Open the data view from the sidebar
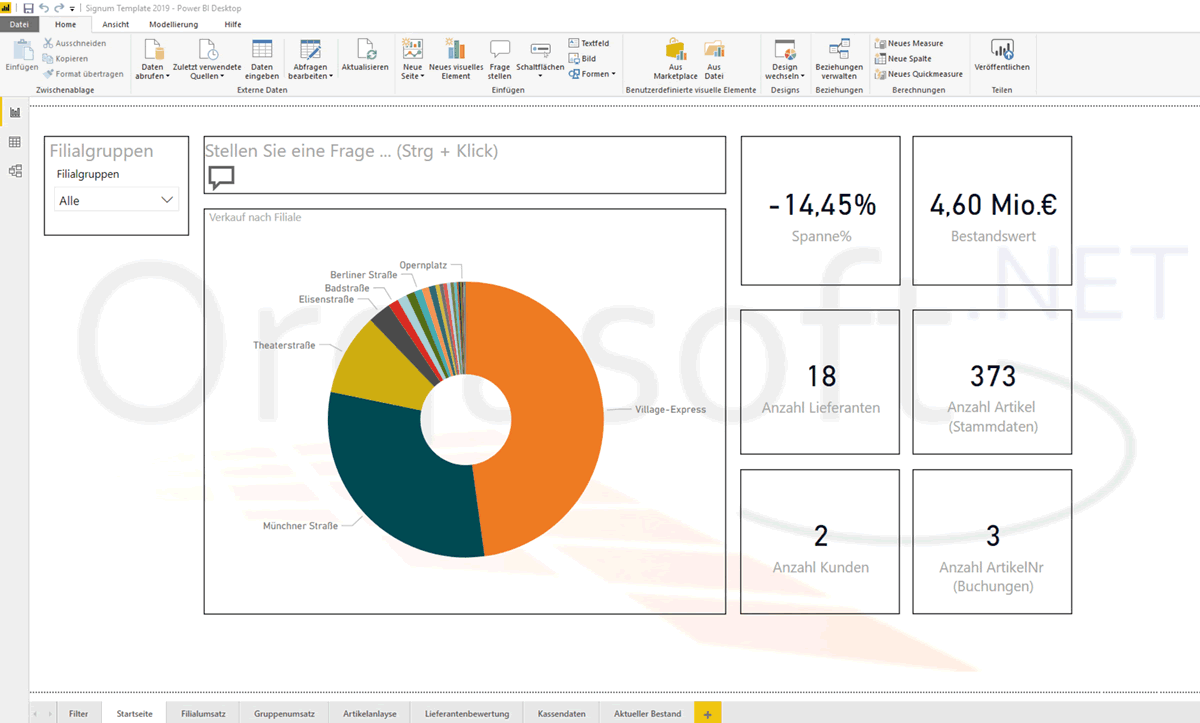Screen dimensions: 1200x723 (x=14, y=142)
